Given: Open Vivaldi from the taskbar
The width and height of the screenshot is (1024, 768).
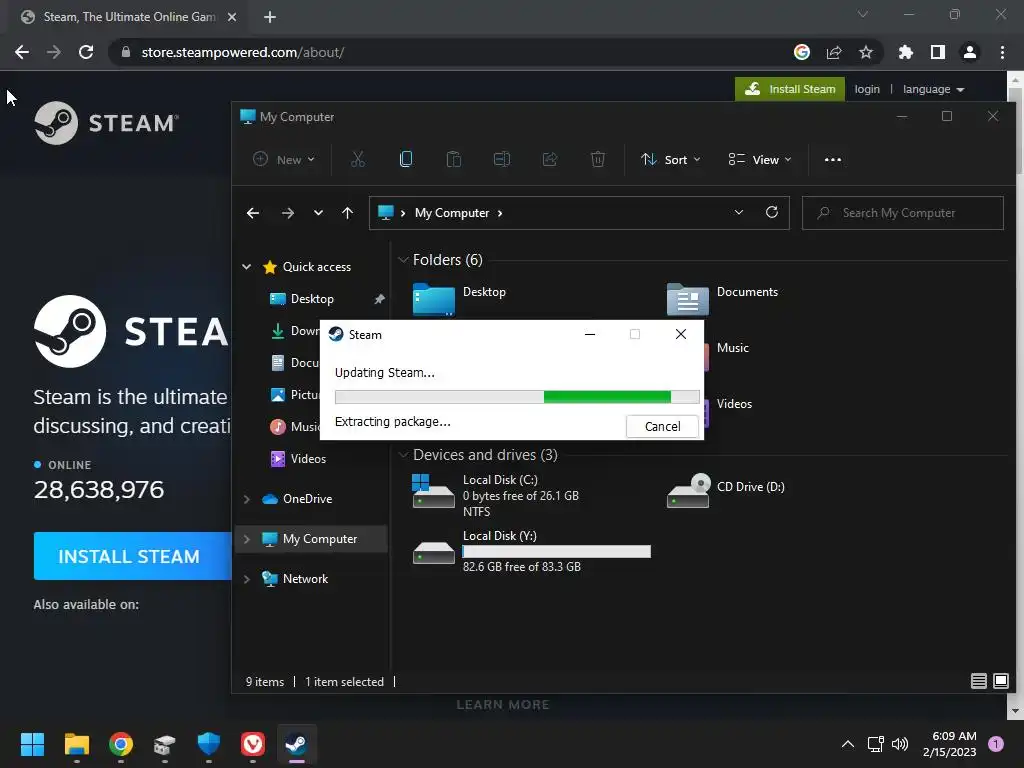Looking at the screenshot, I should (x=253, y=744).
